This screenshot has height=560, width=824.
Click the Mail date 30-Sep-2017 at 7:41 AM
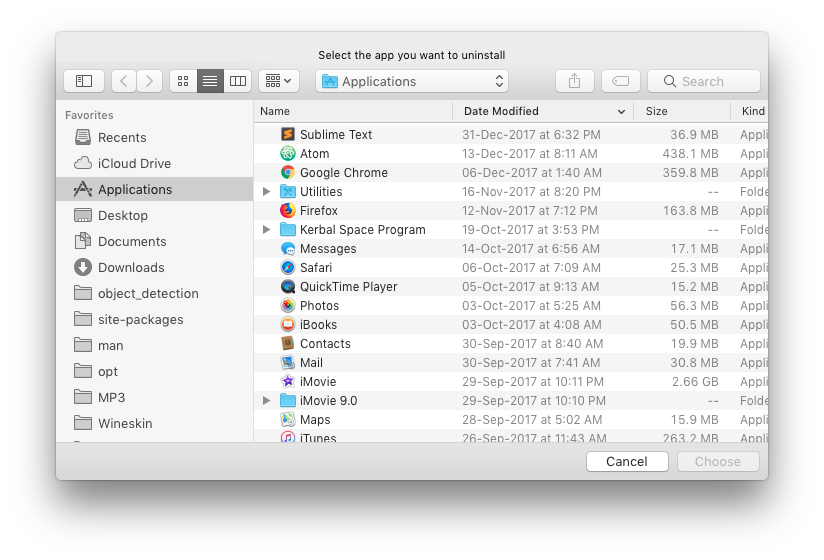[531, 362]
